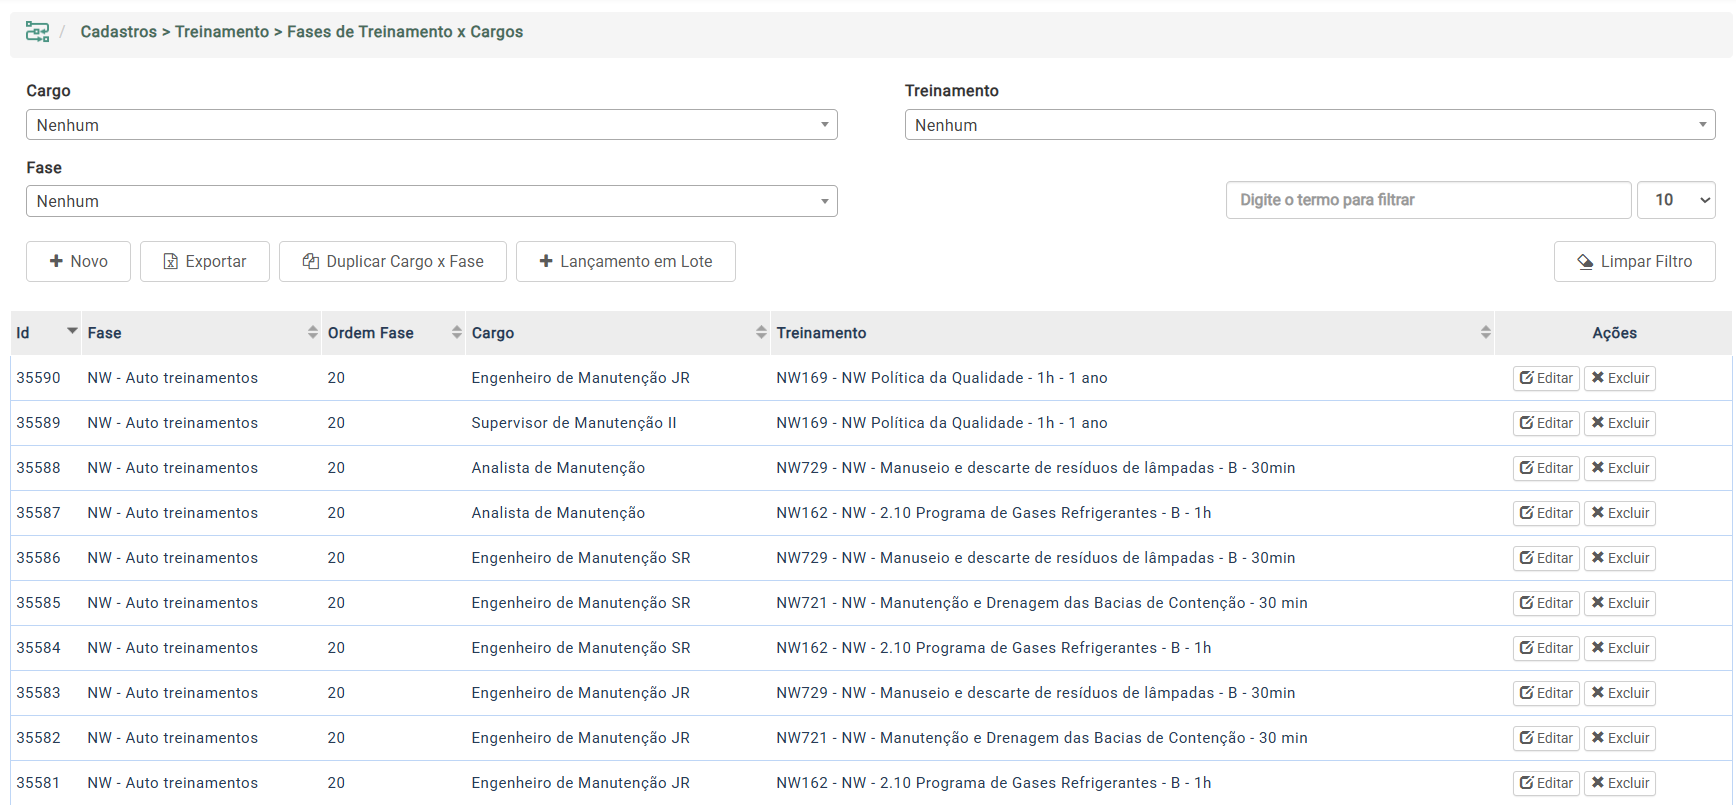
Task: Click Duplicar Cargo x Fase
Action: pos(392,261)
